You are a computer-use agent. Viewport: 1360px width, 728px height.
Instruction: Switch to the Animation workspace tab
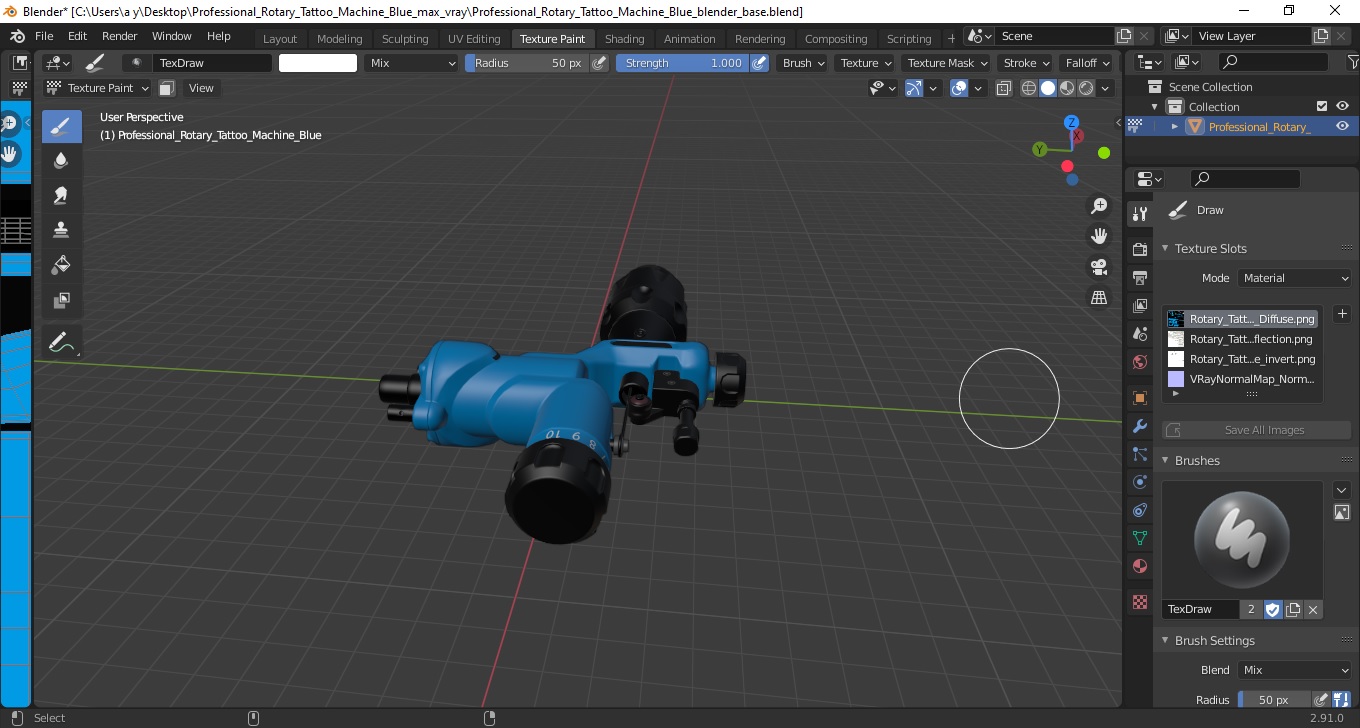coord(690,39)
